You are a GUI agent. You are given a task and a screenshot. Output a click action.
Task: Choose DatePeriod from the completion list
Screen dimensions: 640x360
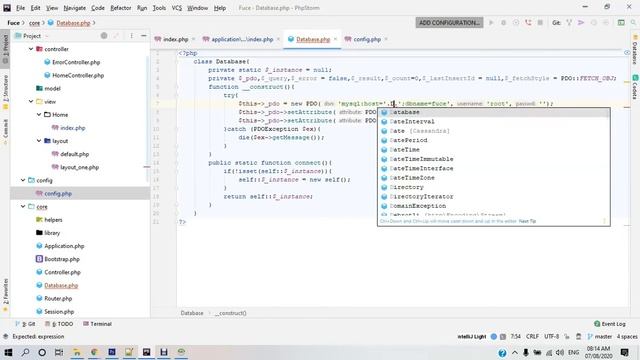493,140
